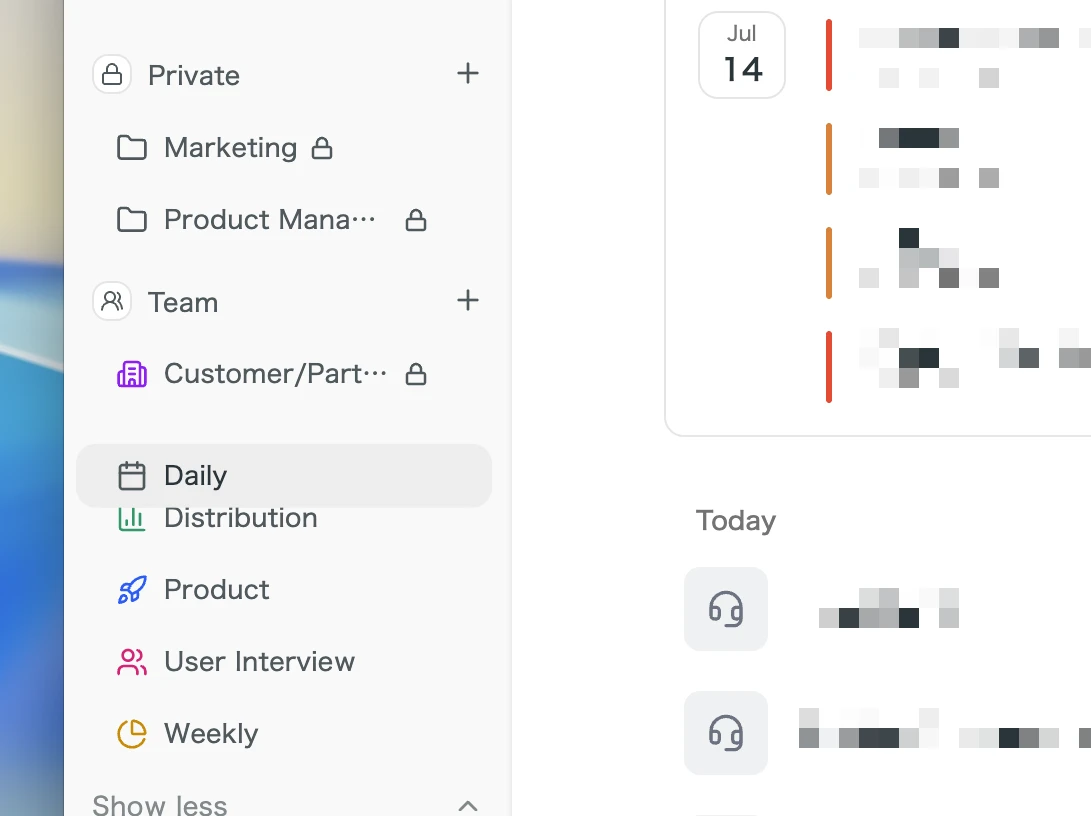Click the Show less chevron arrow
Image resolution: width=1091 pixels, height=816 pixels.
tap(468, 806)
